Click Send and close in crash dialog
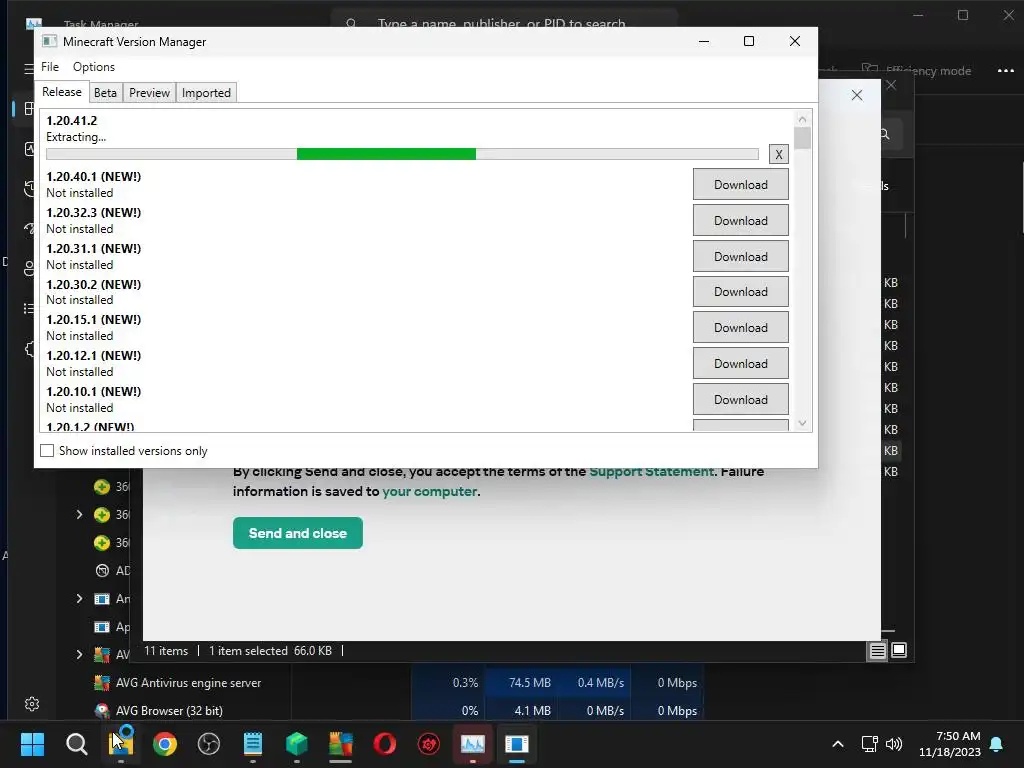The width and height of the screenshot is (1024, 768). click(x=298, y=533)
